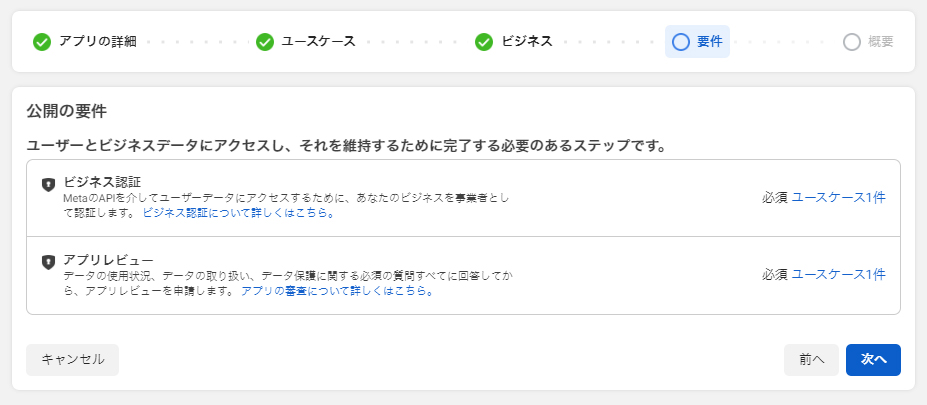The width and height of the screenshot is (927, 405).
Task: Click the green checkmark beside ビジネス
Action: tap(484, 42)
